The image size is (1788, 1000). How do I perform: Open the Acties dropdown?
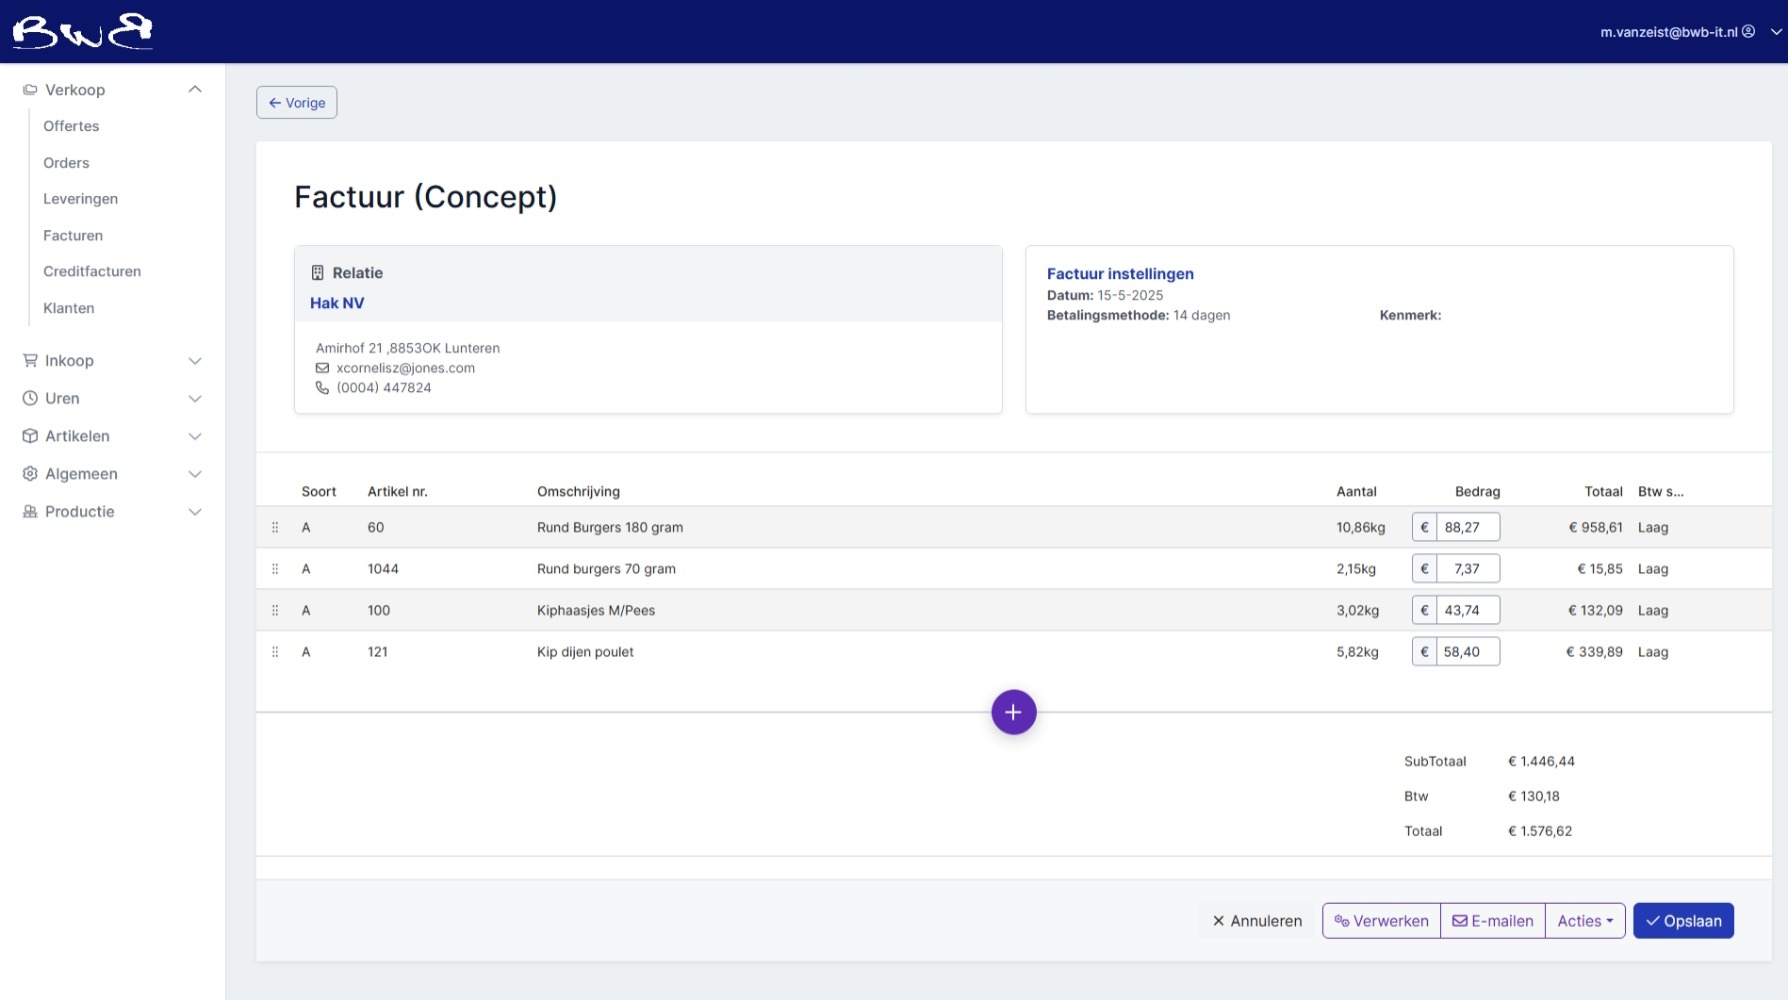(x=1584, y=921)
